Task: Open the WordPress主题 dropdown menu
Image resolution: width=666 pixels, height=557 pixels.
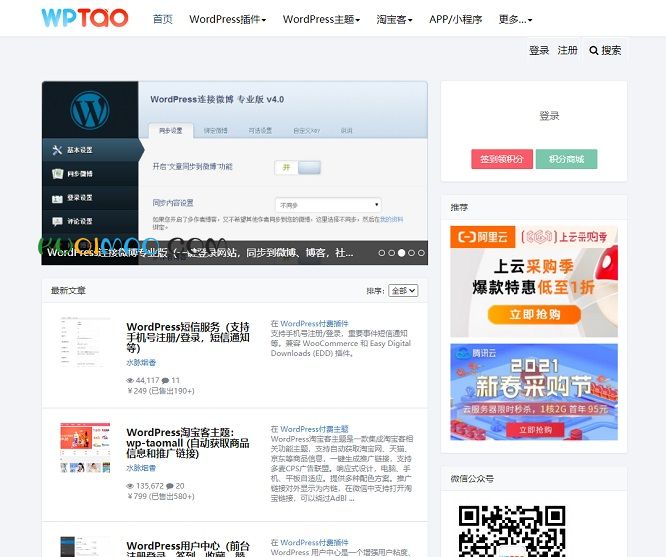Action: pos(321,19)
